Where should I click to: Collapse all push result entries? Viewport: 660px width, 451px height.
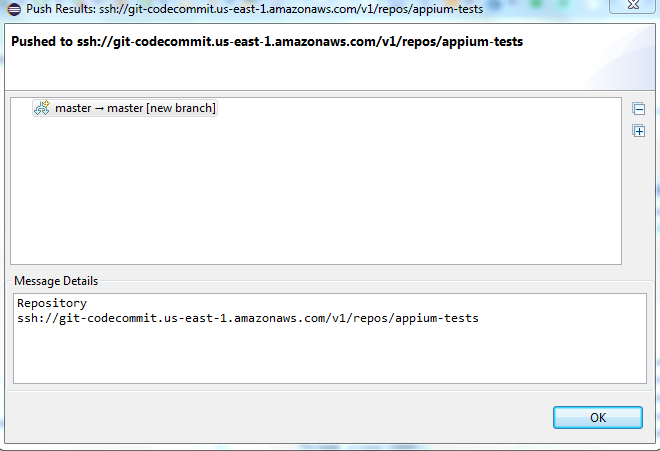(x=639, y=109)
